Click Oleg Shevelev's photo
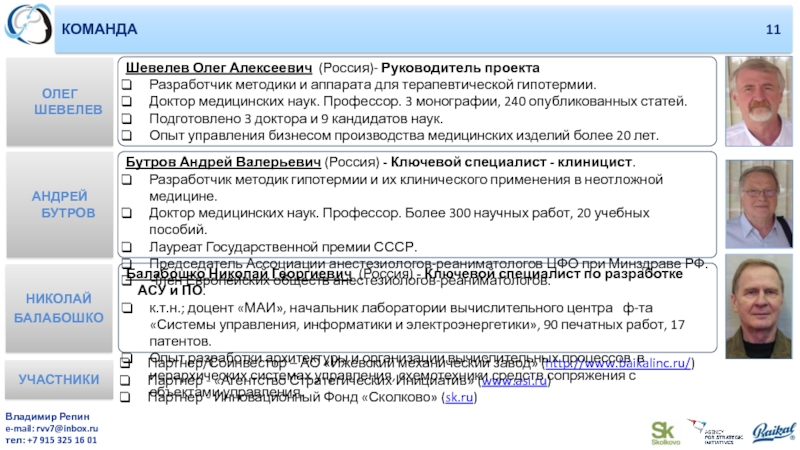800x450 pixels. (x=759, y=102)
